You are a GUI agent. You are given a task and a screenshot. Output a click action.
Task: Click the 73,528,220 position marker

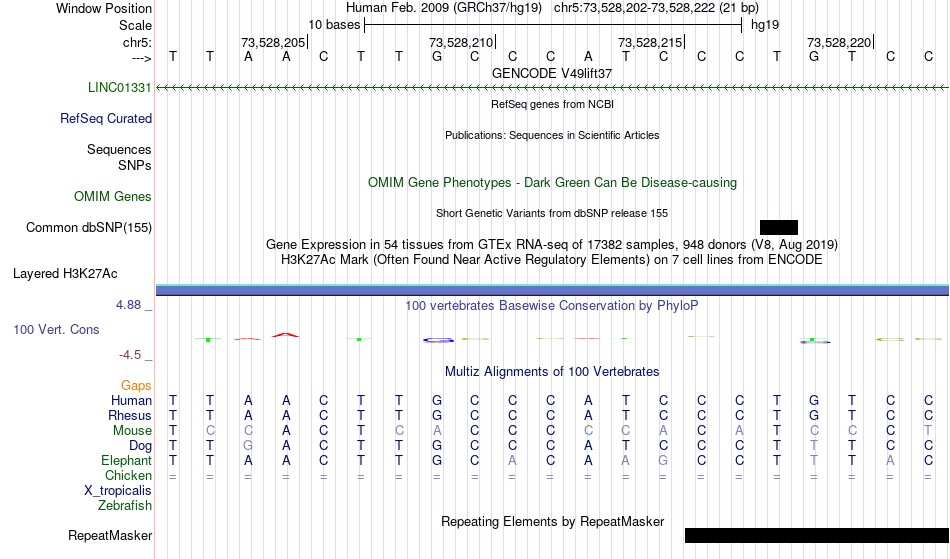coord(840,42)
